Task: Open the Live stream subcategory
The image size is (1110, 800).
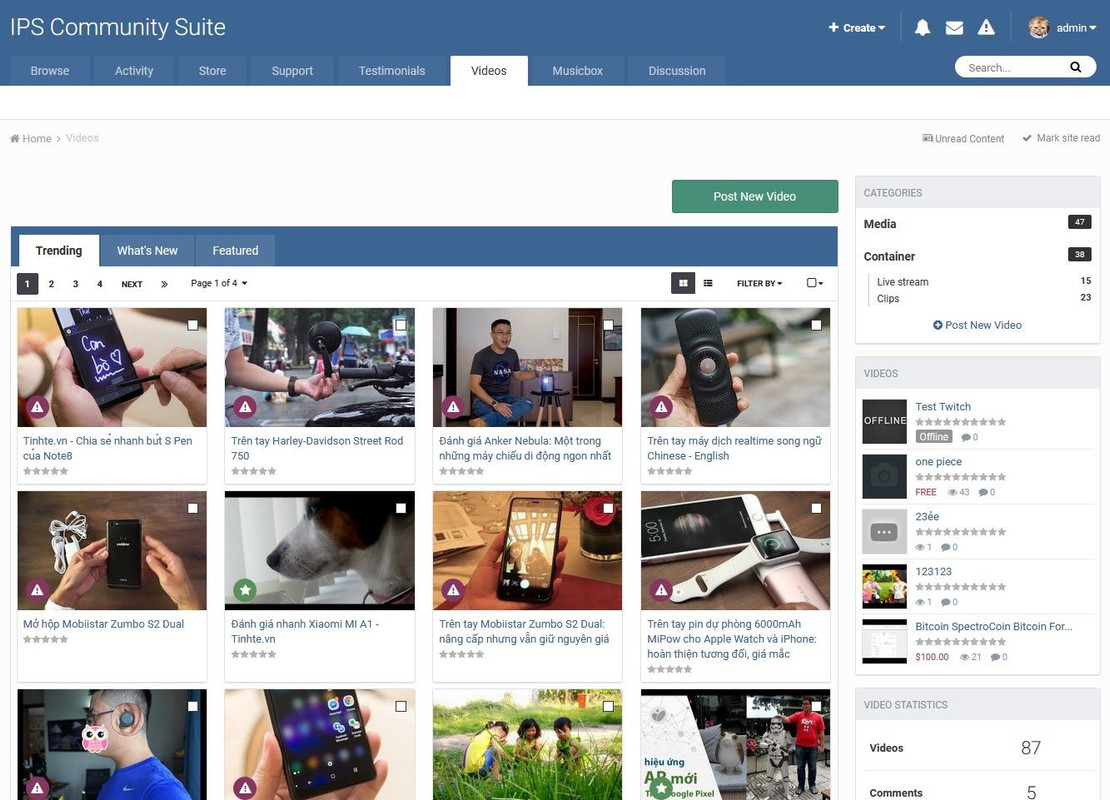Action: [903, 282]
